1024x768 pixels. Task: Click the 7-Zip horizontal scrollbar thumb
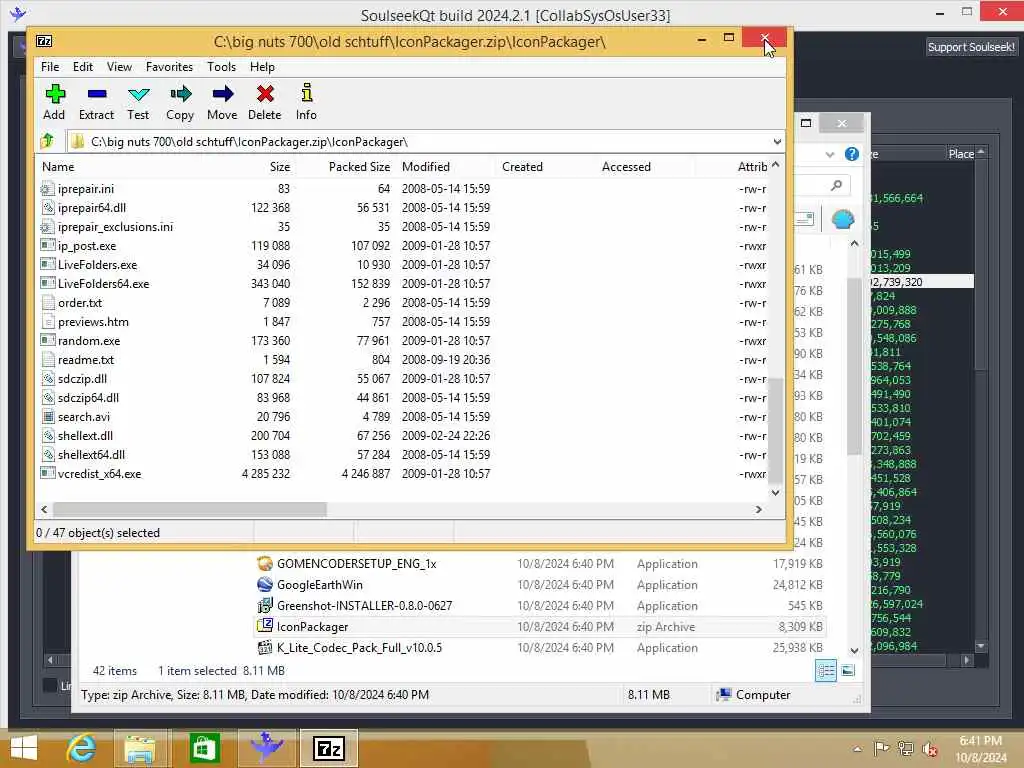[189, 509]
